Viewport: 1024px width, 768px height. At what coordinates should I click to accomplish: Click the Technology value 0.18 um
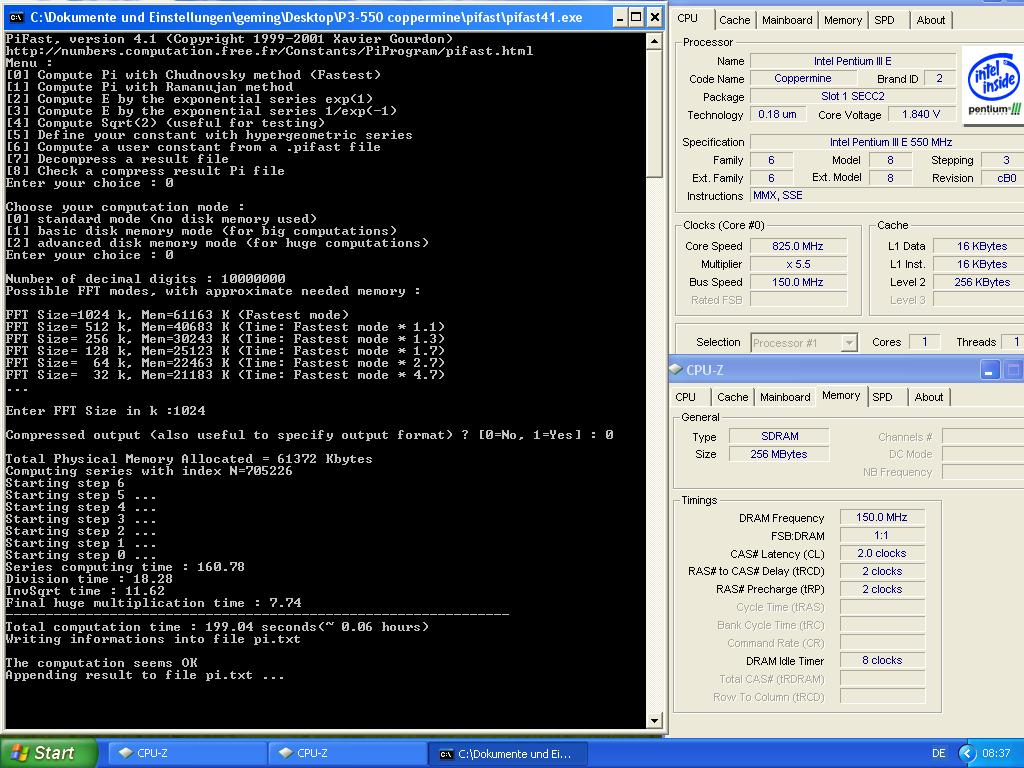[777, 114]
